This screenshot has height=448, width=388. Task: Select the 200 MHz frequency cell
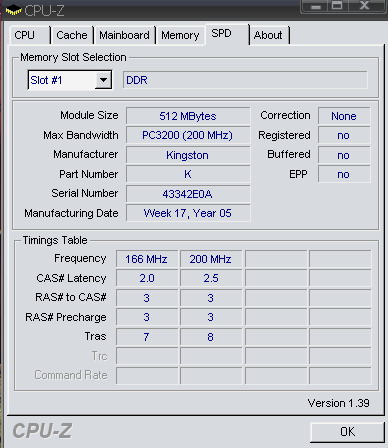(211, 259)
